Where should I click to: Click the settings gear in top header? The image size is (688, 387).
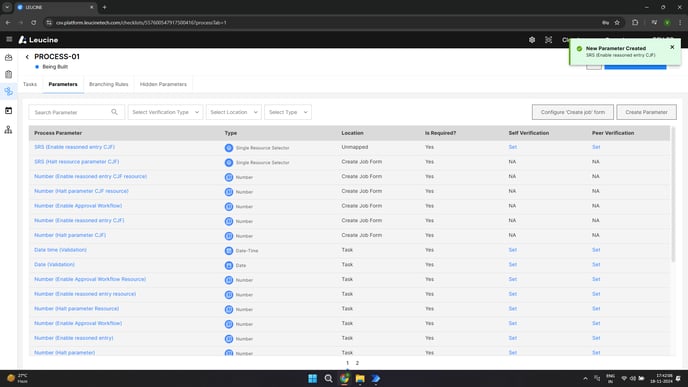coord(532,40)
